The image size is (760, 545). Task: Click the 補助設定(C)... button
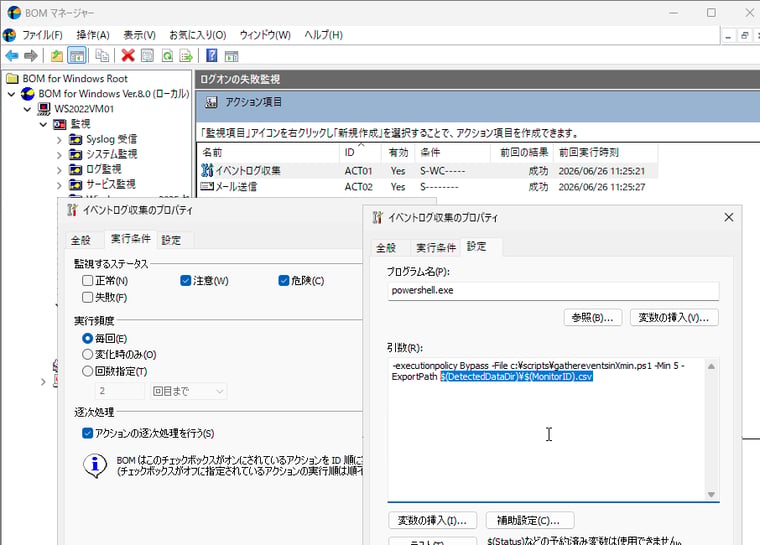click(529, 520)
